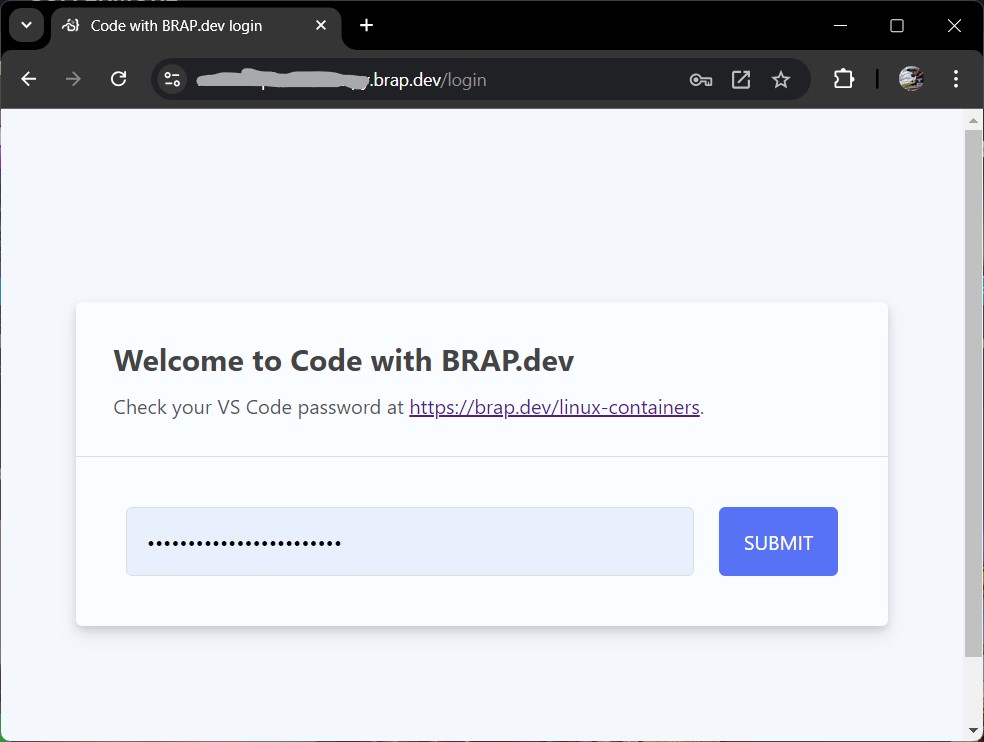The width and height of the screenshot is (984, 742).
Task: Click the forward navigation arrow
Action: pos(73,79)
